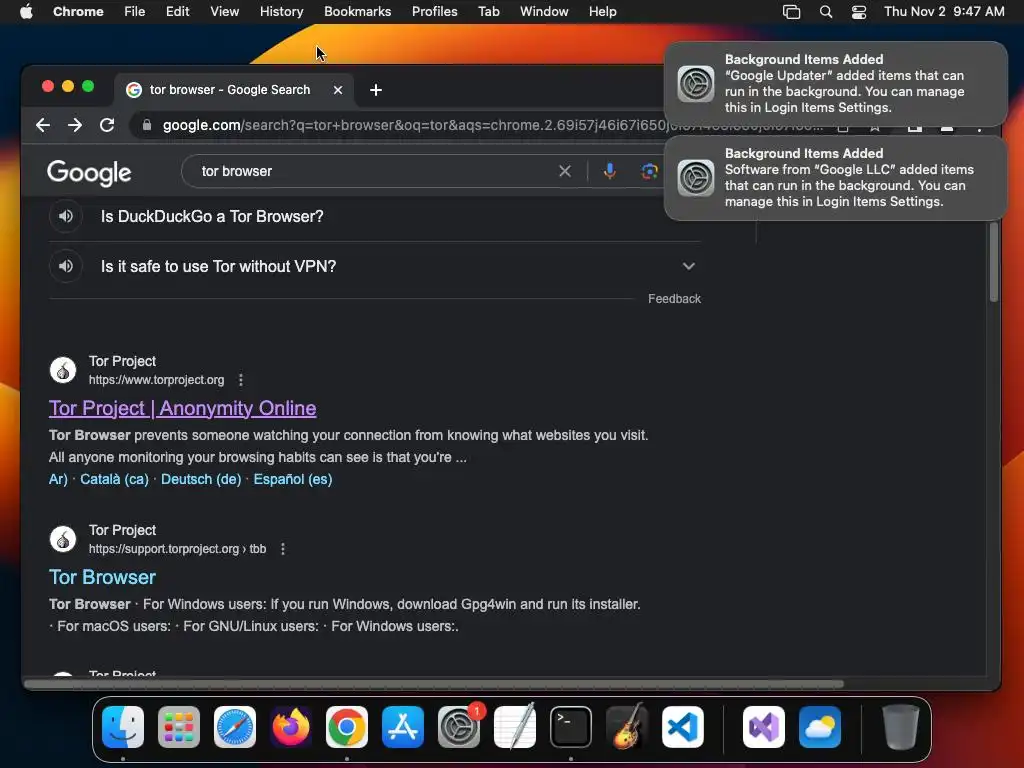Open Visual Studio Code from the Dock
Image resolution: width=1024 pixels, height=768 pixels.
point(683,727)
